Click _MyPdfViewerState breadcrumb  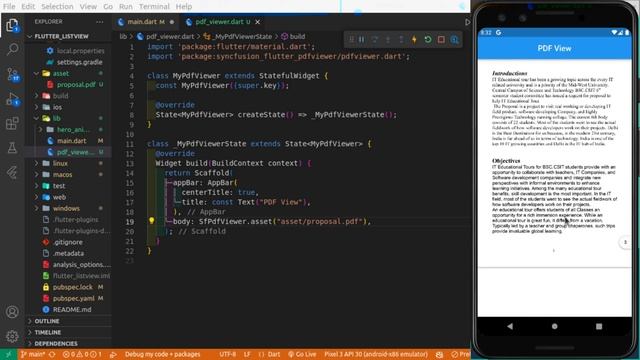243,36
